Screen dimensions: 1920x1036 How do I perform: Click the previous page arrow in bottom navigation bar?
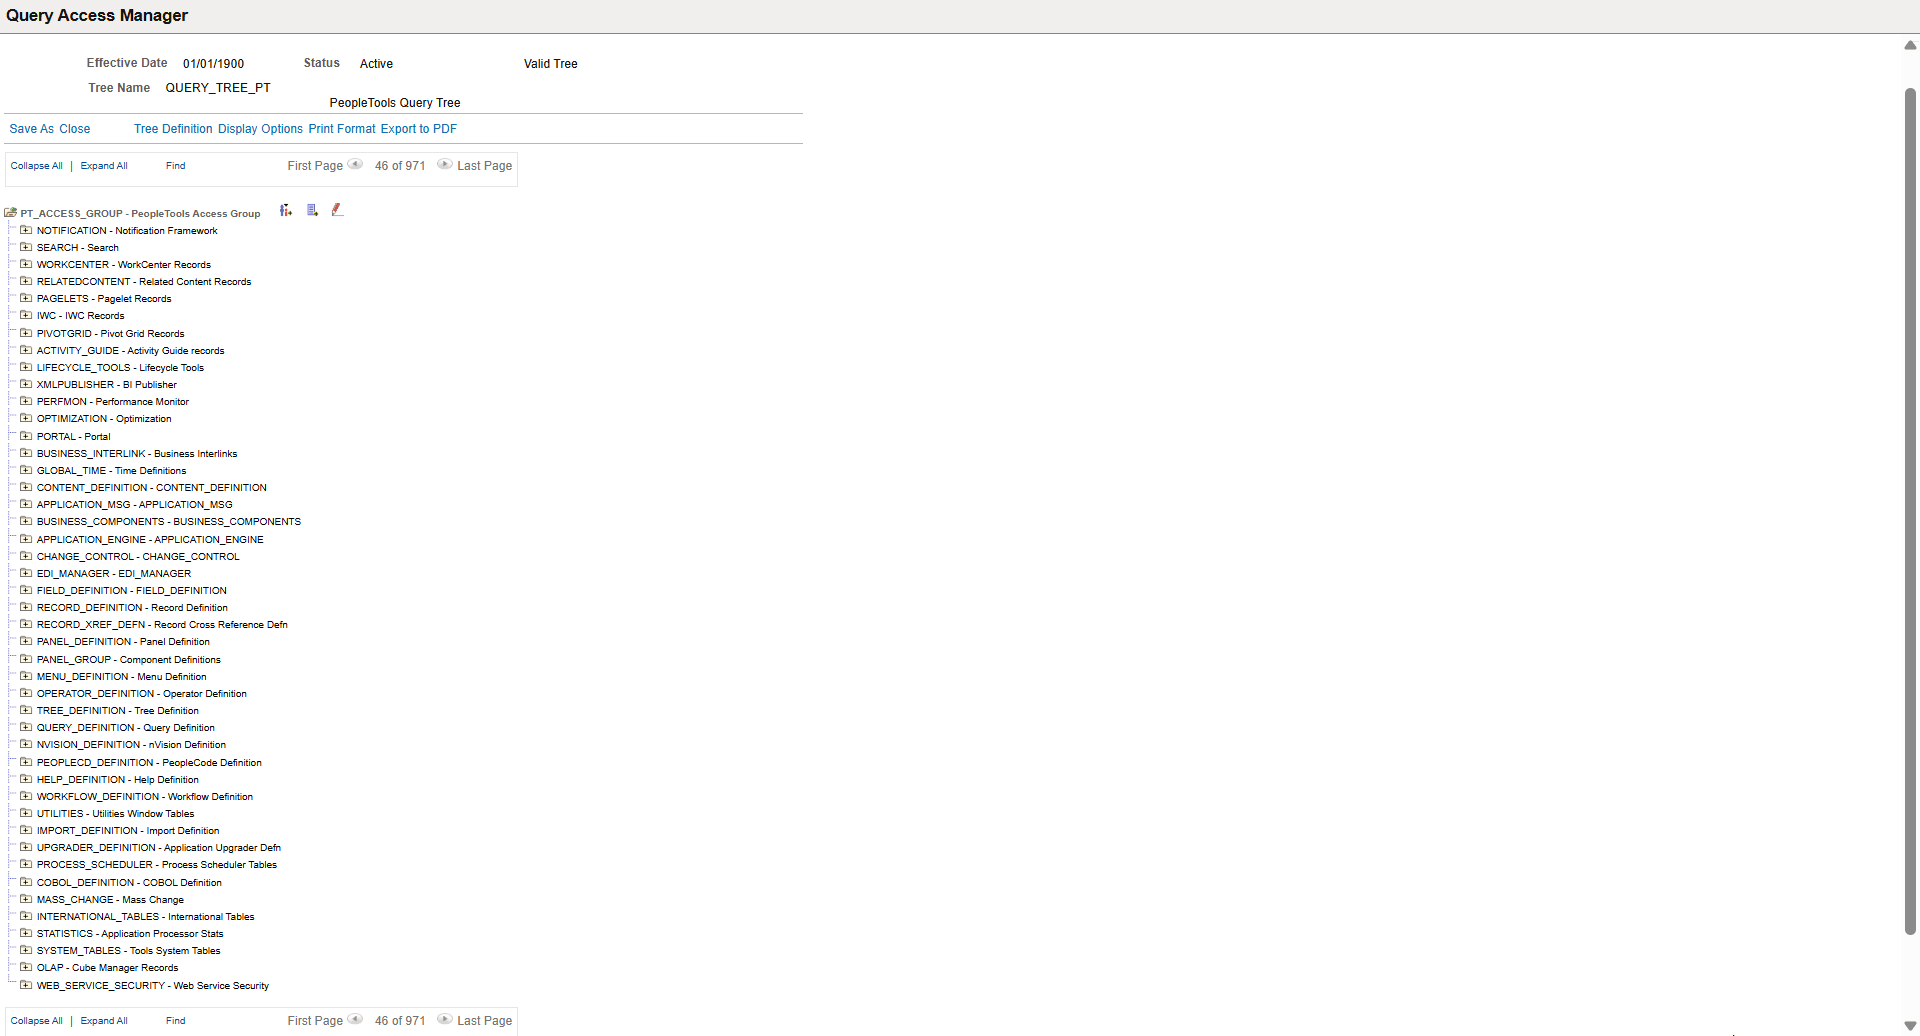[x=356, y=1020]
